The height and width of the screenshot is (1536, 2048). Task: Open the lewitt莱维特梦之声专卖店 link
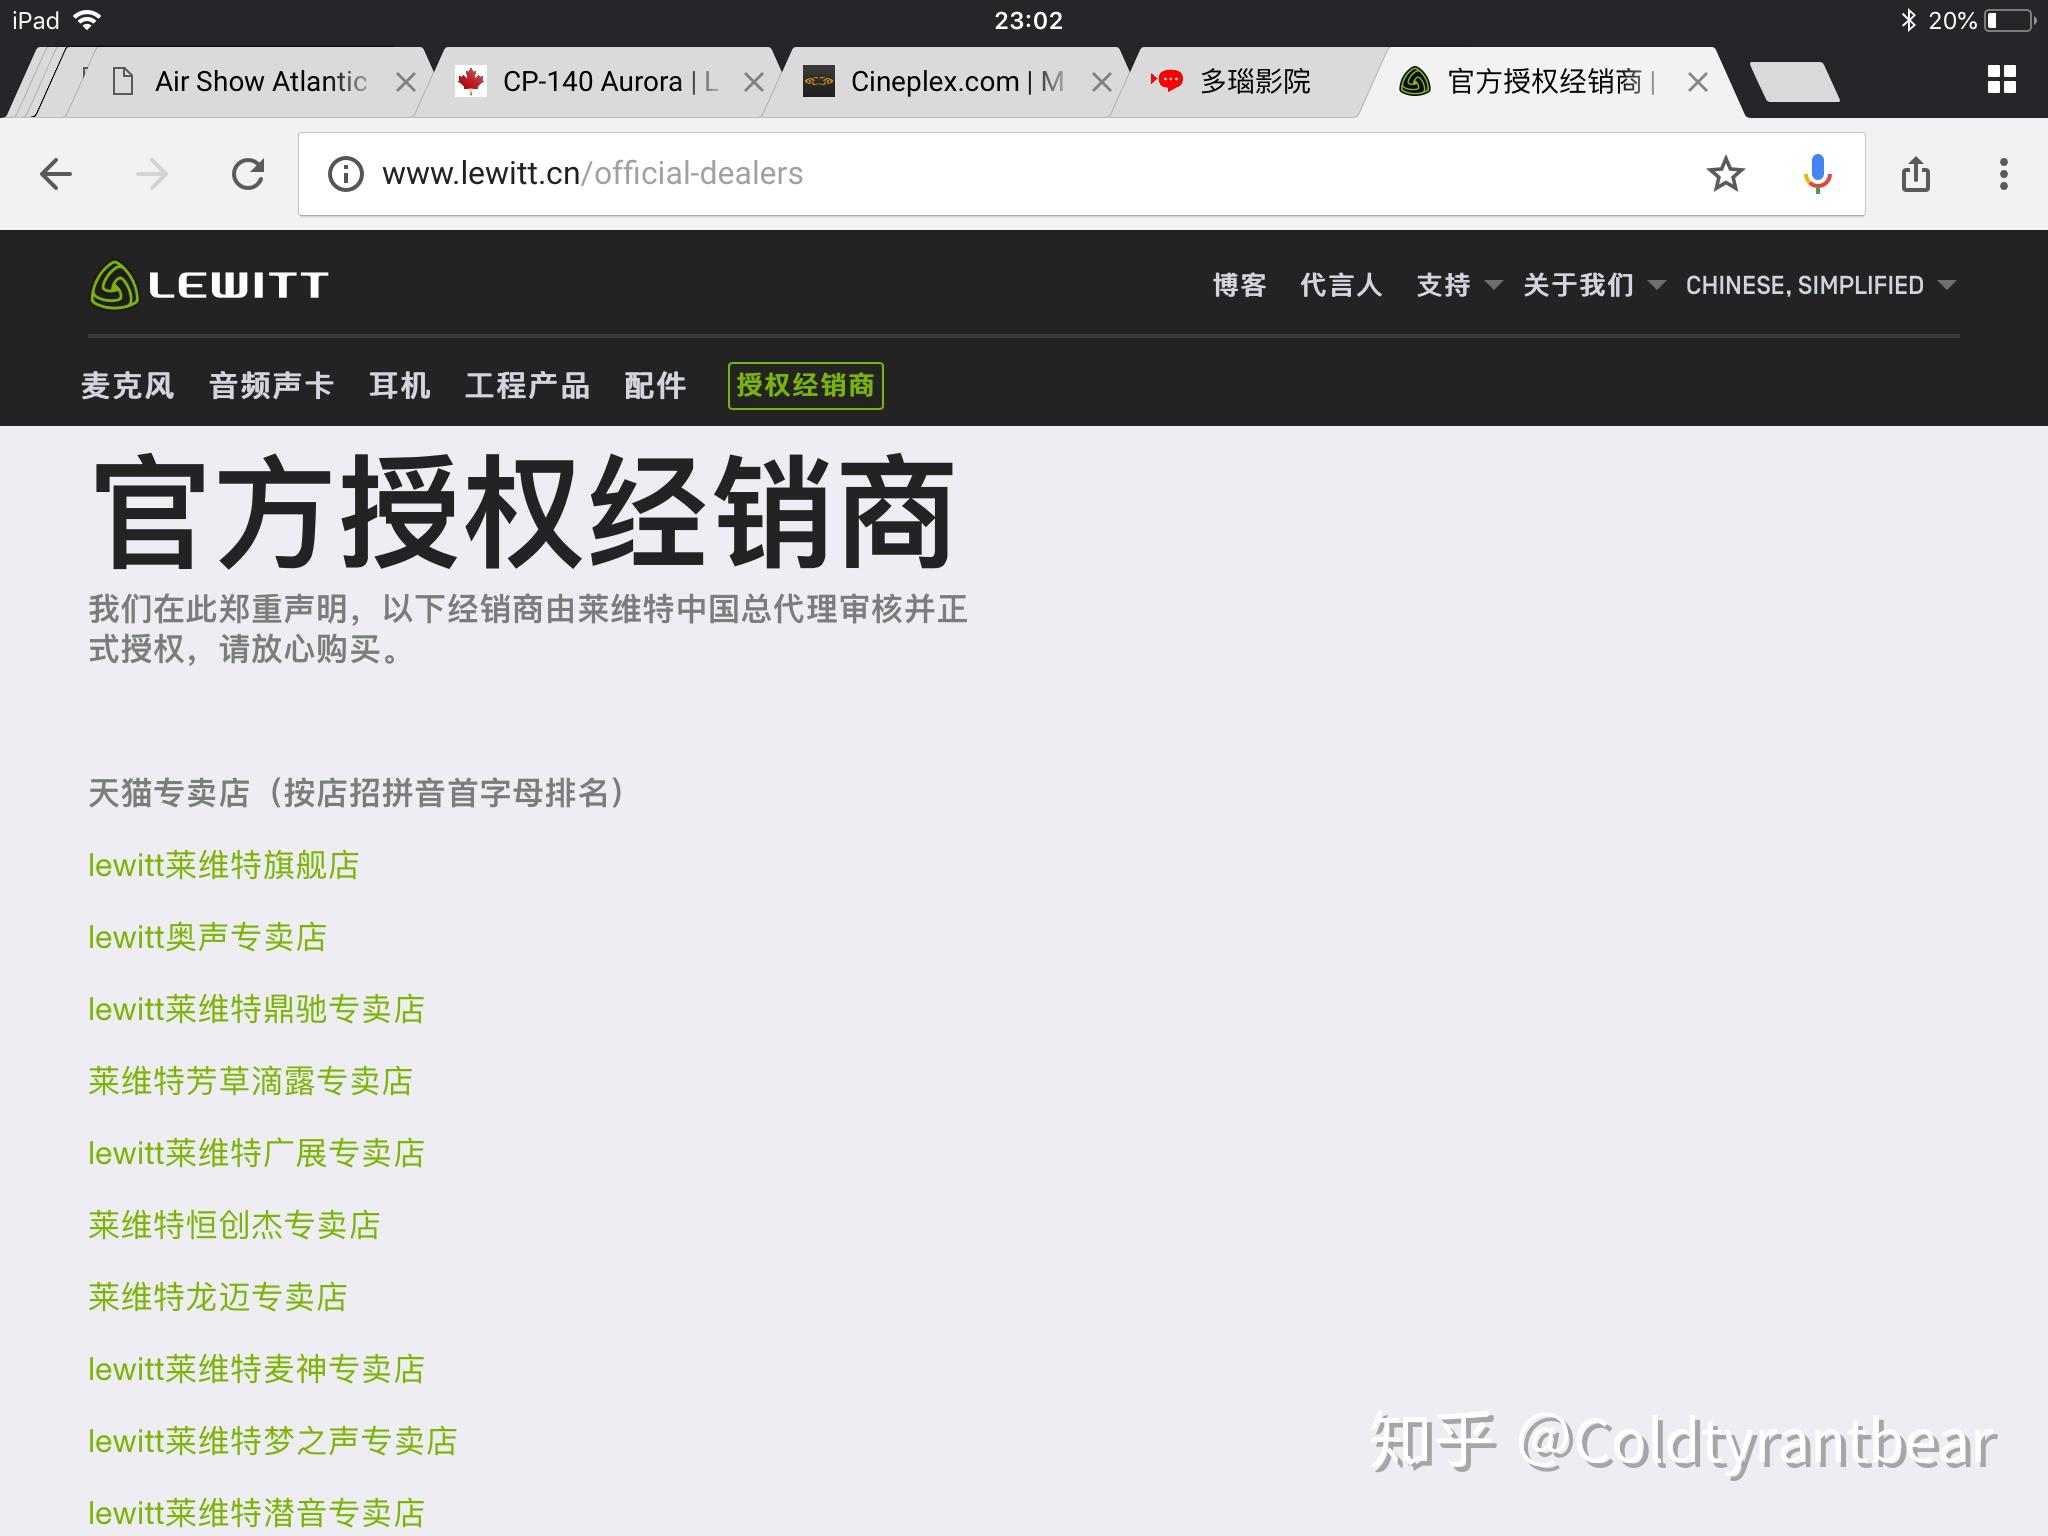click(x=273, y=1441)
